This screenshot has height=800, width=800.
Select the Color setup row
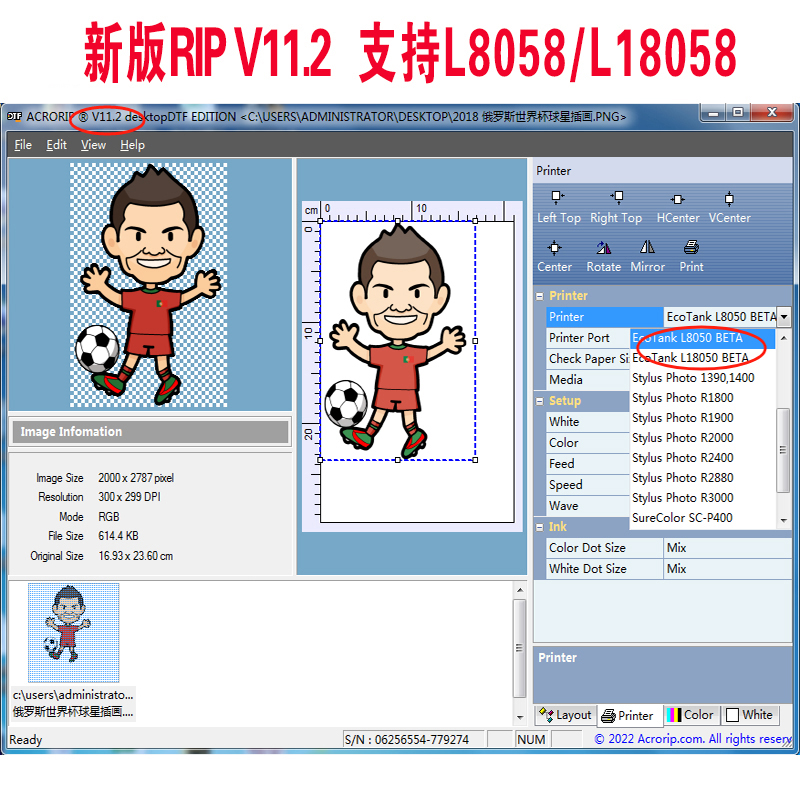(x=588, y=443)
